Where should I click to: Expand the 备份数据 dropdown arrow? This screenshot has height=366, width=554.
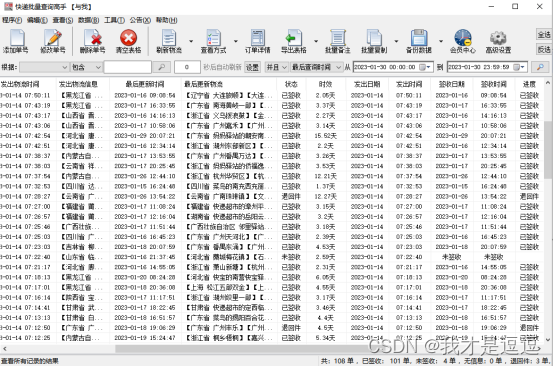441,41
